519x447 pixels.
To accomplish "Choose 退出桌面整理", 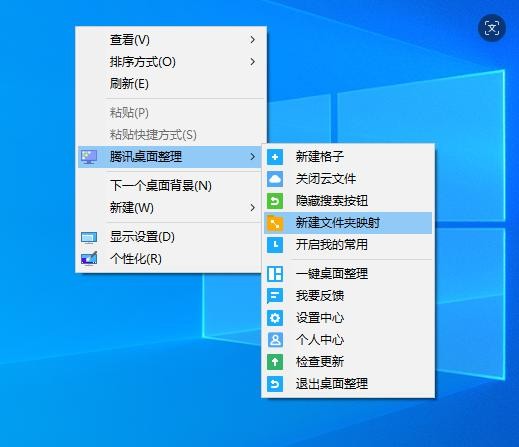I will click(348, 384).
